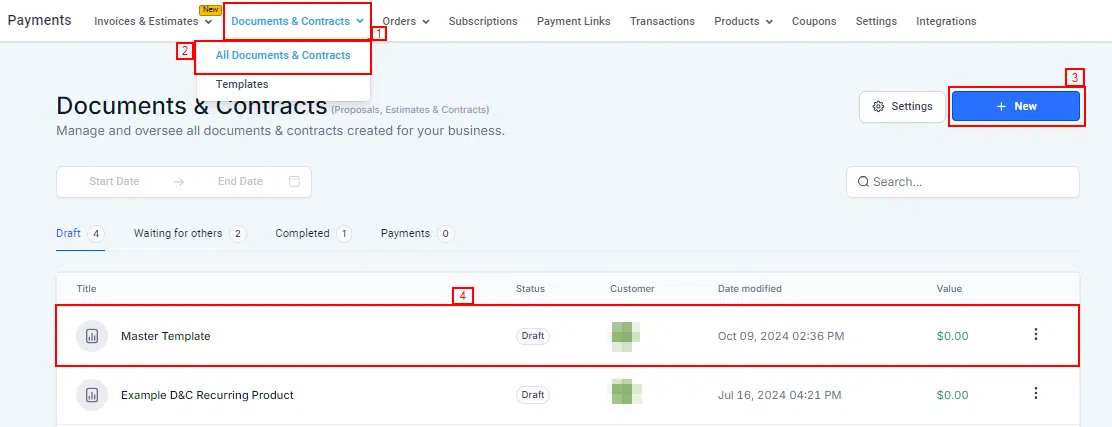This screenshot has width=1112, height=427.
Task: Select All Documents & Contracts menu entry
Action: 283,55
